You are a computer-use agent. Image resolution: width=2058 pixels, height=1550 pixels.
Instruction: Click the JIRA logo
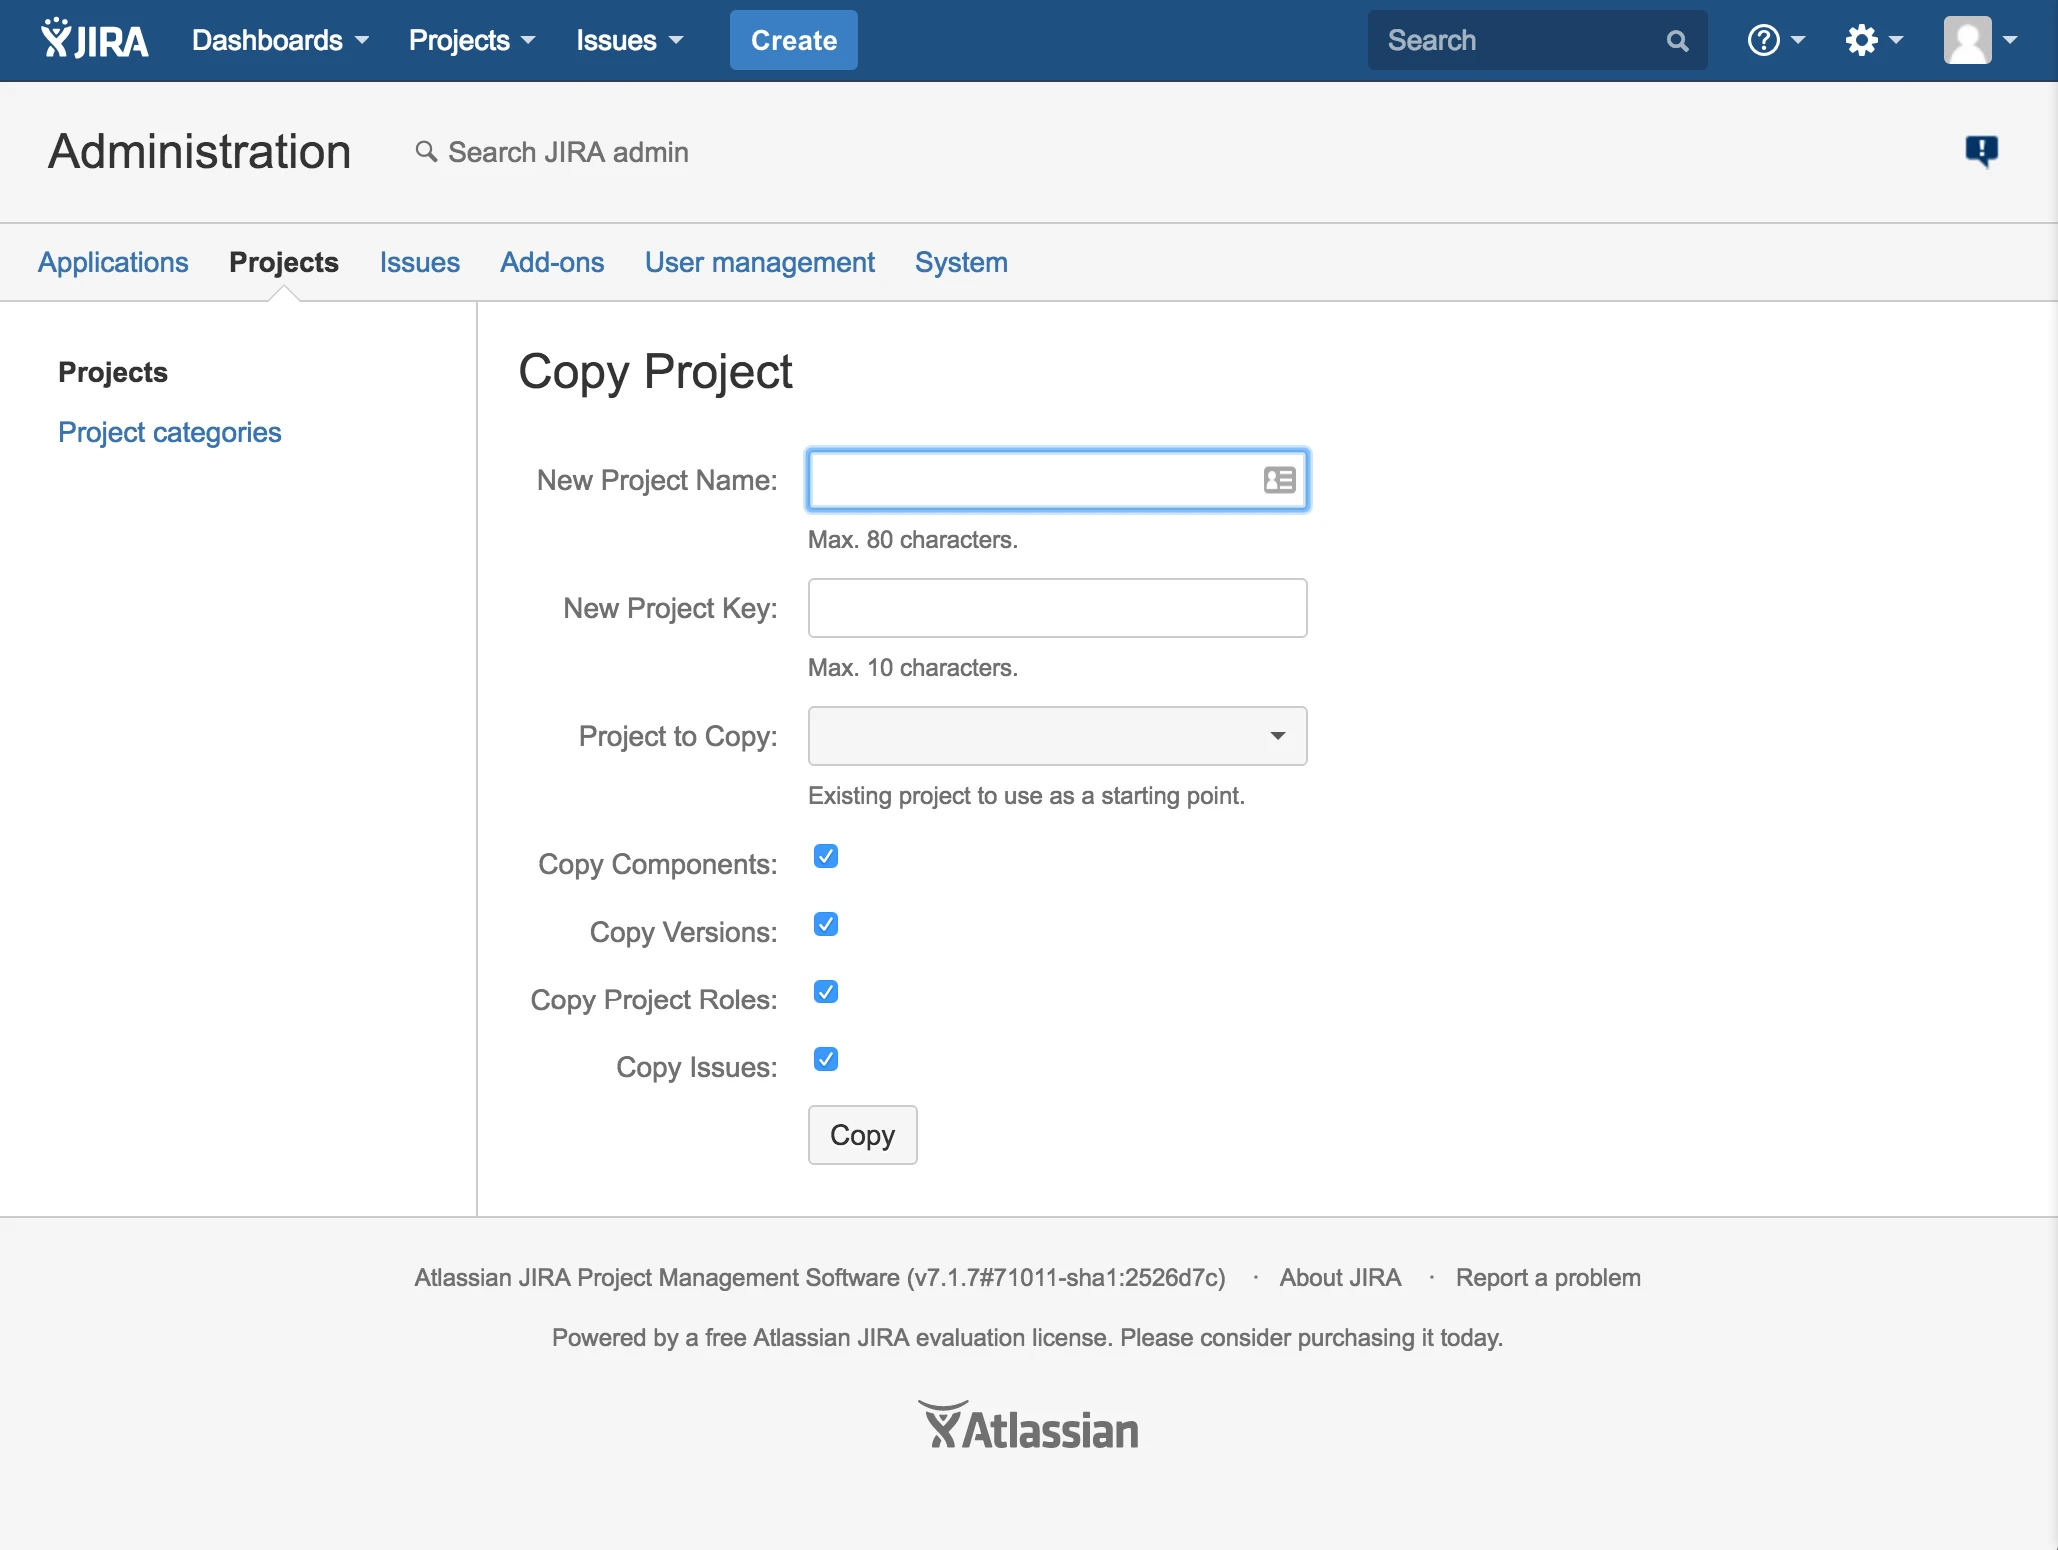(x=93, y=39)
